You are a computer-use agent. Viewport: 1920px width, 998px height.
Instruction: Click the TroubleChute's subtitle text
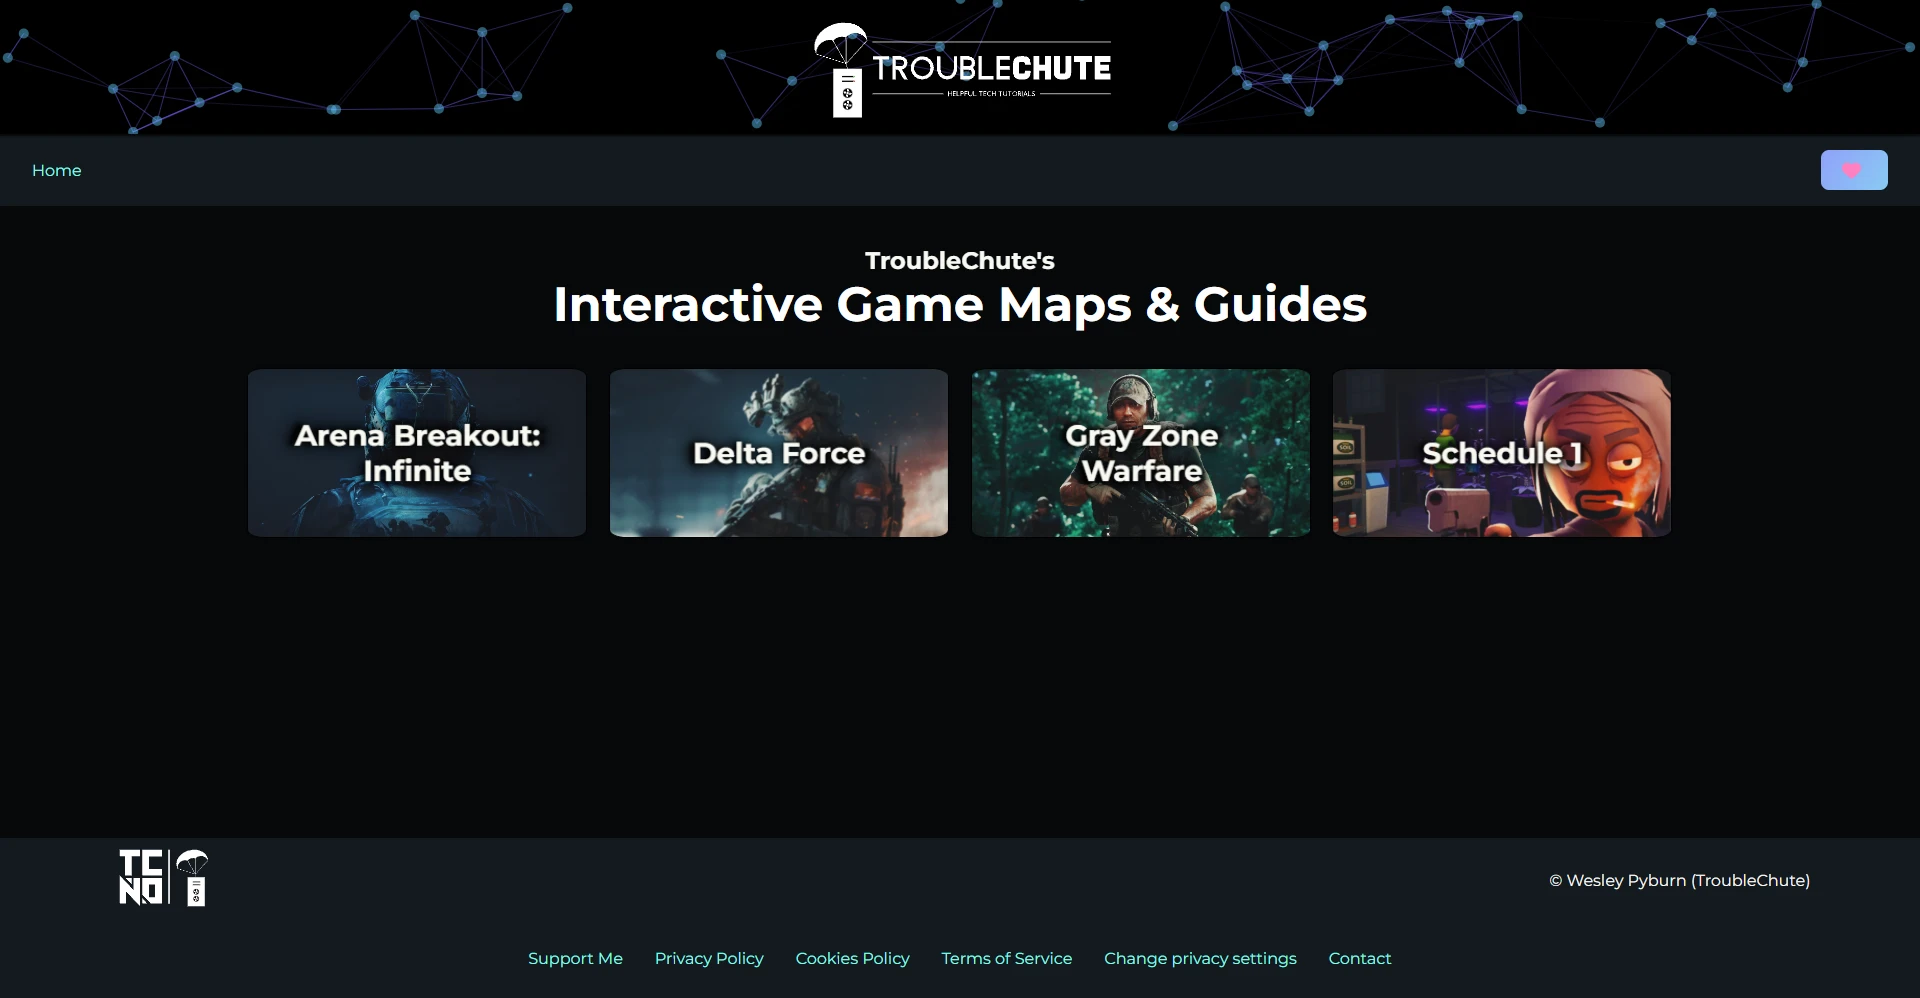[960, 261]
